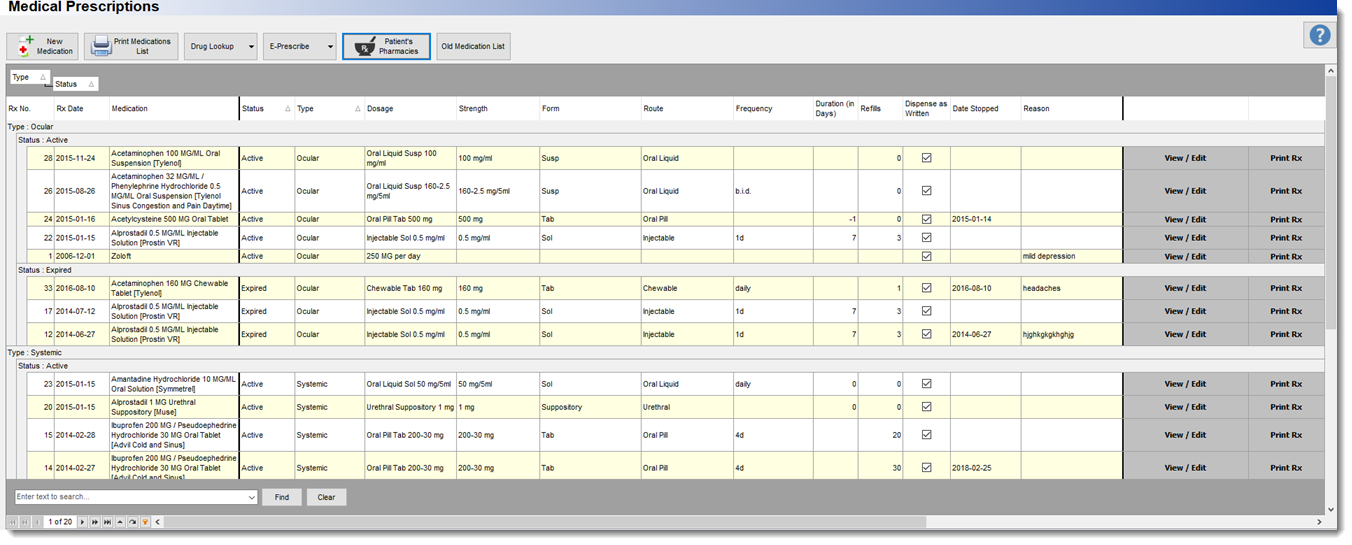Image resolution: width=1352 pixels, height=545 pixels.
Task: Click the Dosage column header
Action: click(410, 108)
